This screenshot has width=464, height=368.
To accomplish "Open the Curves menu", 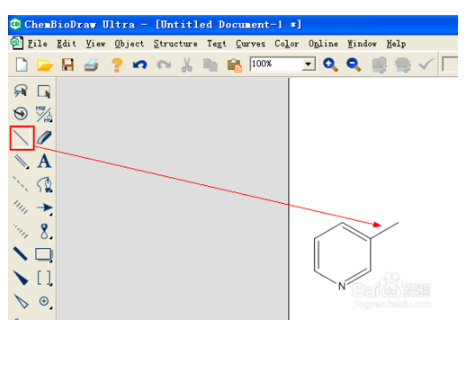I will [251, 44].
